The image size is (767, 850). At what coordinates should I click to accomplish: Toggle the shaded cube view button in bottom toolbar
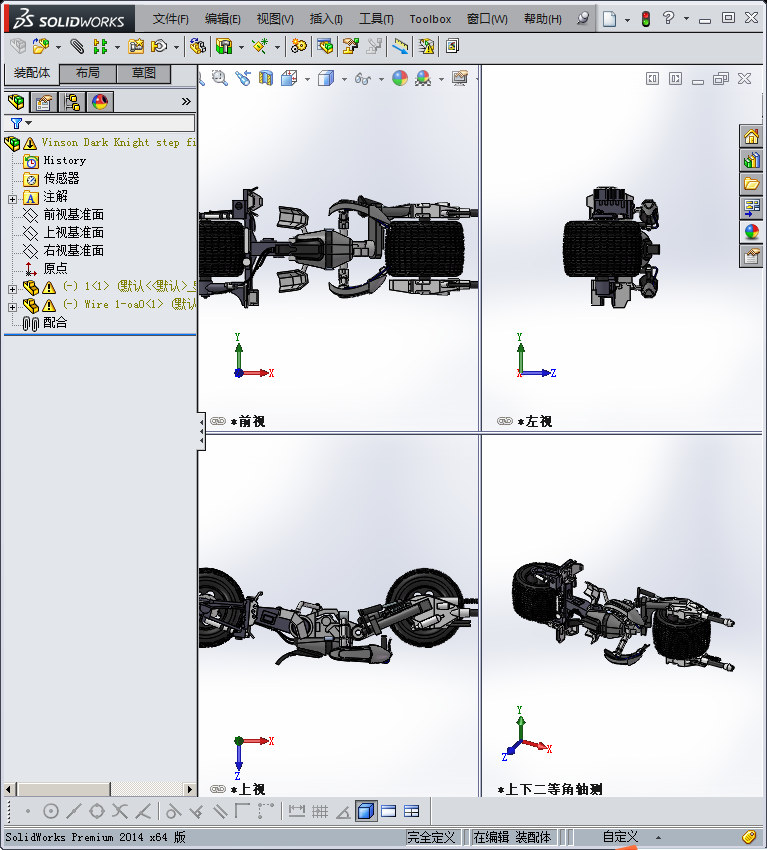point(366,812)
